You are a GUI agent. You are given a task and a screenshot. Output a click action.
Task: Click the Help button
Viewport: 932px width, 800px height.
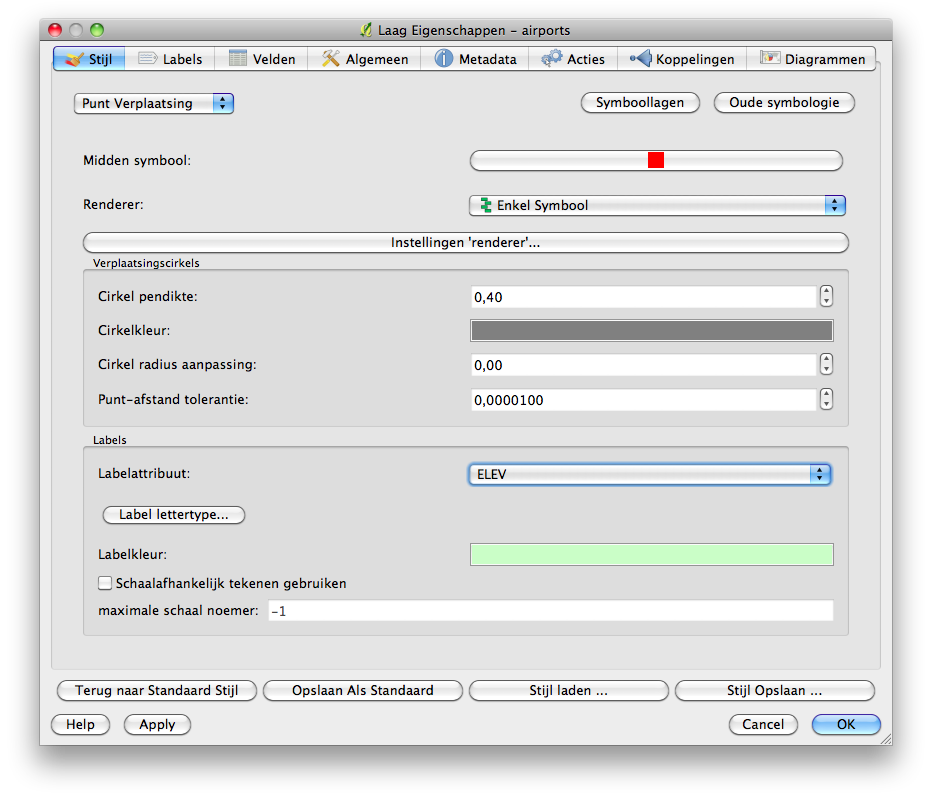[80, 725]
